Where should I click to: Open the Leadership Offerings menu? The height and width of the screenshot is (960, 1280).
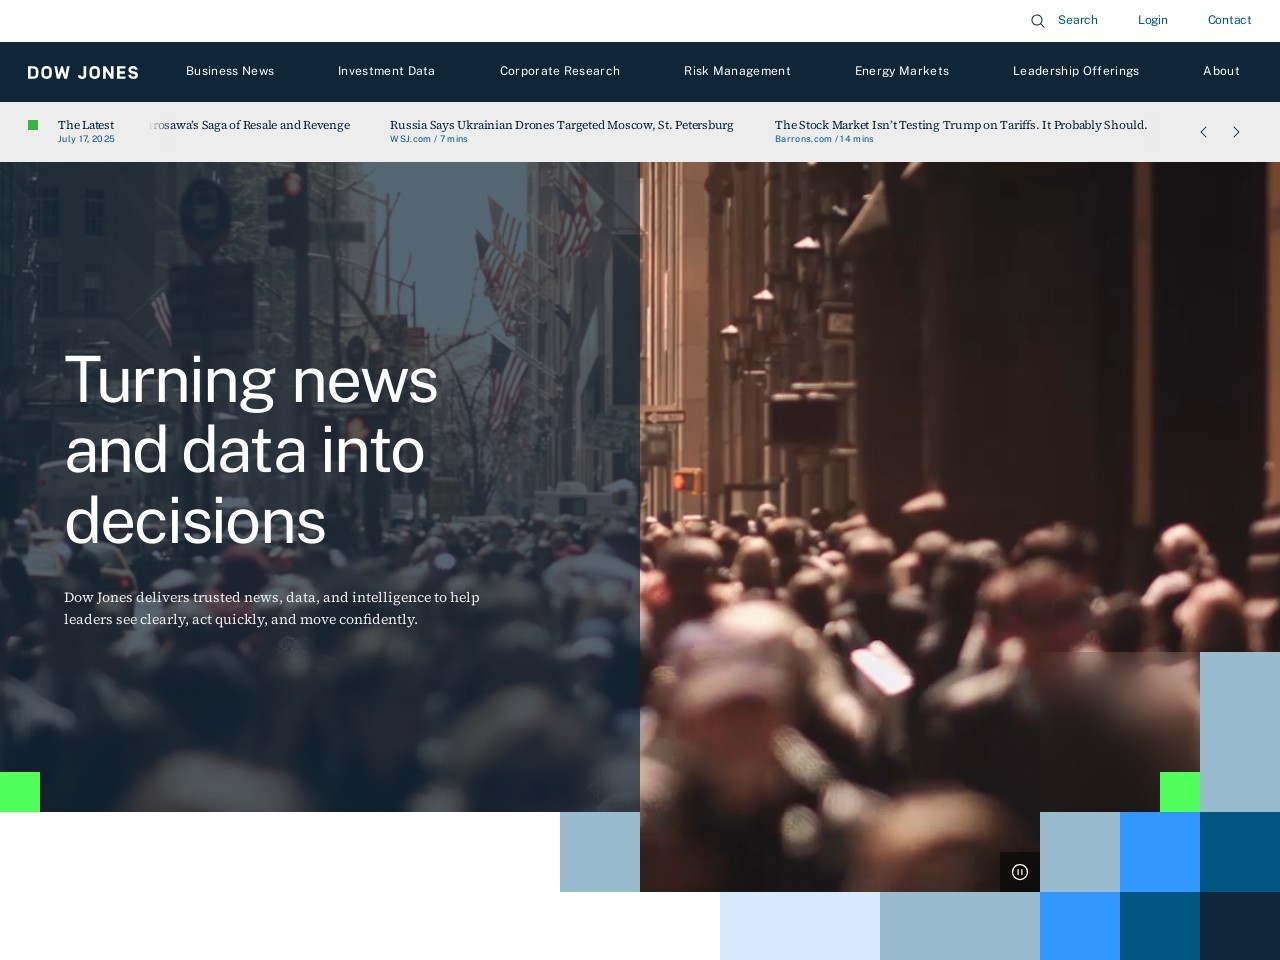pos(1076,71)
